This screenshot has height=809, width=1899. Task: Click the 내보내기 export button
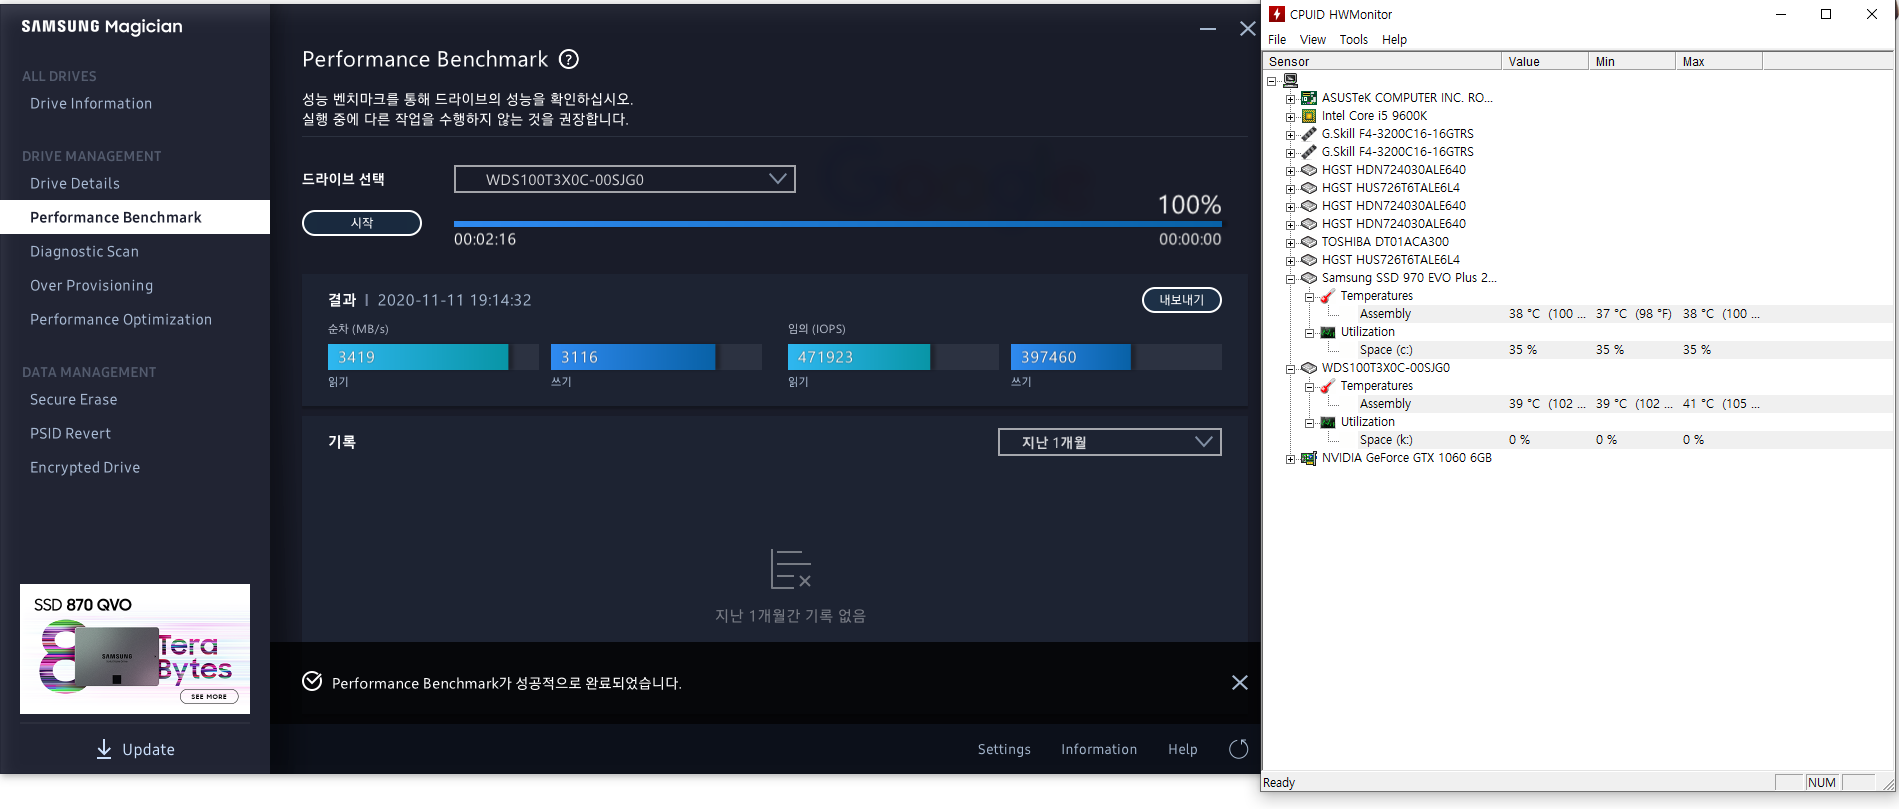(1182, 300)
